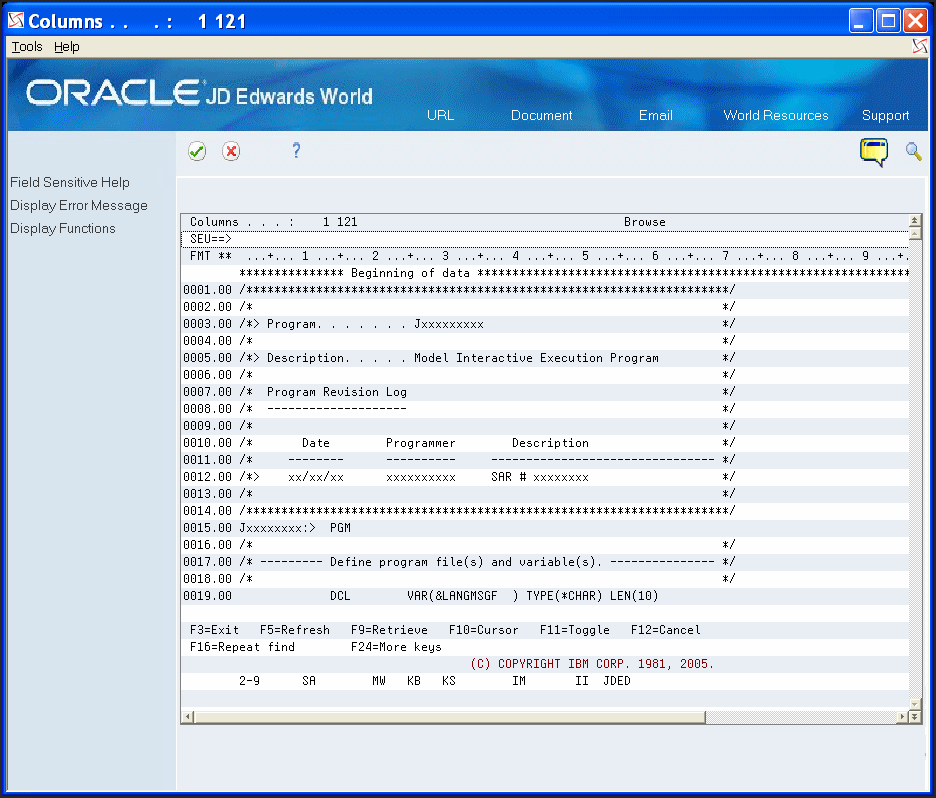
Task: Click F11=Toggle function key
Action: [575, 630]
